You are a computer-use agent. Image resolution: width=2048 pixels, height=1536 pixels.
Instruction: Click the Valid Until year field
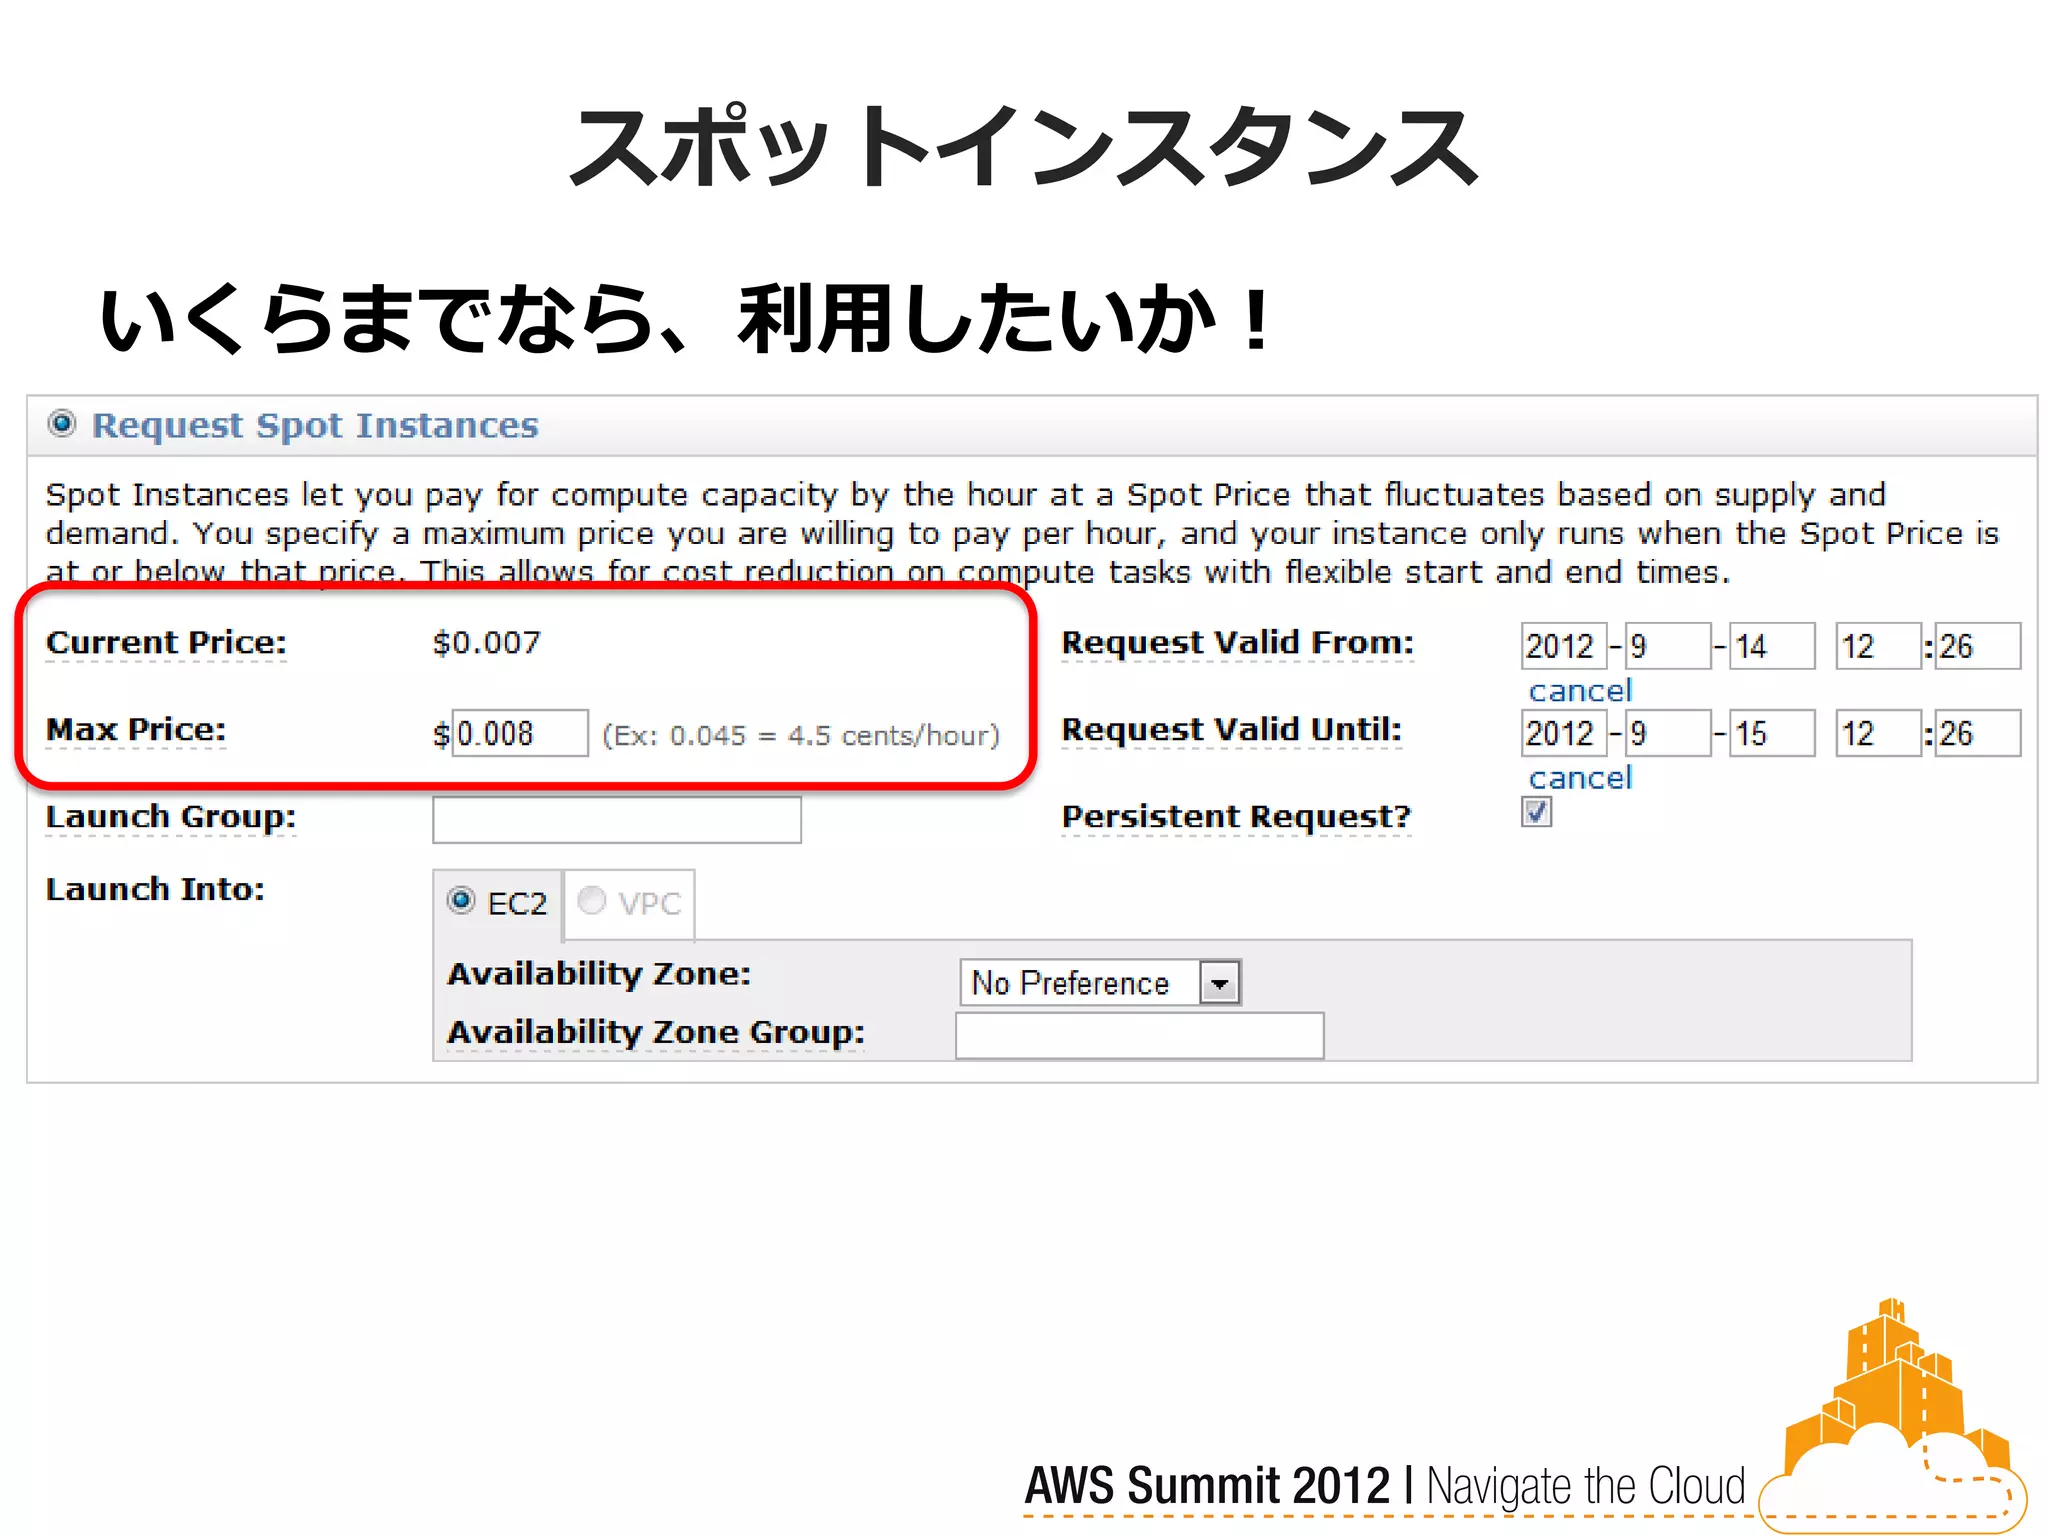(1564, 733)
